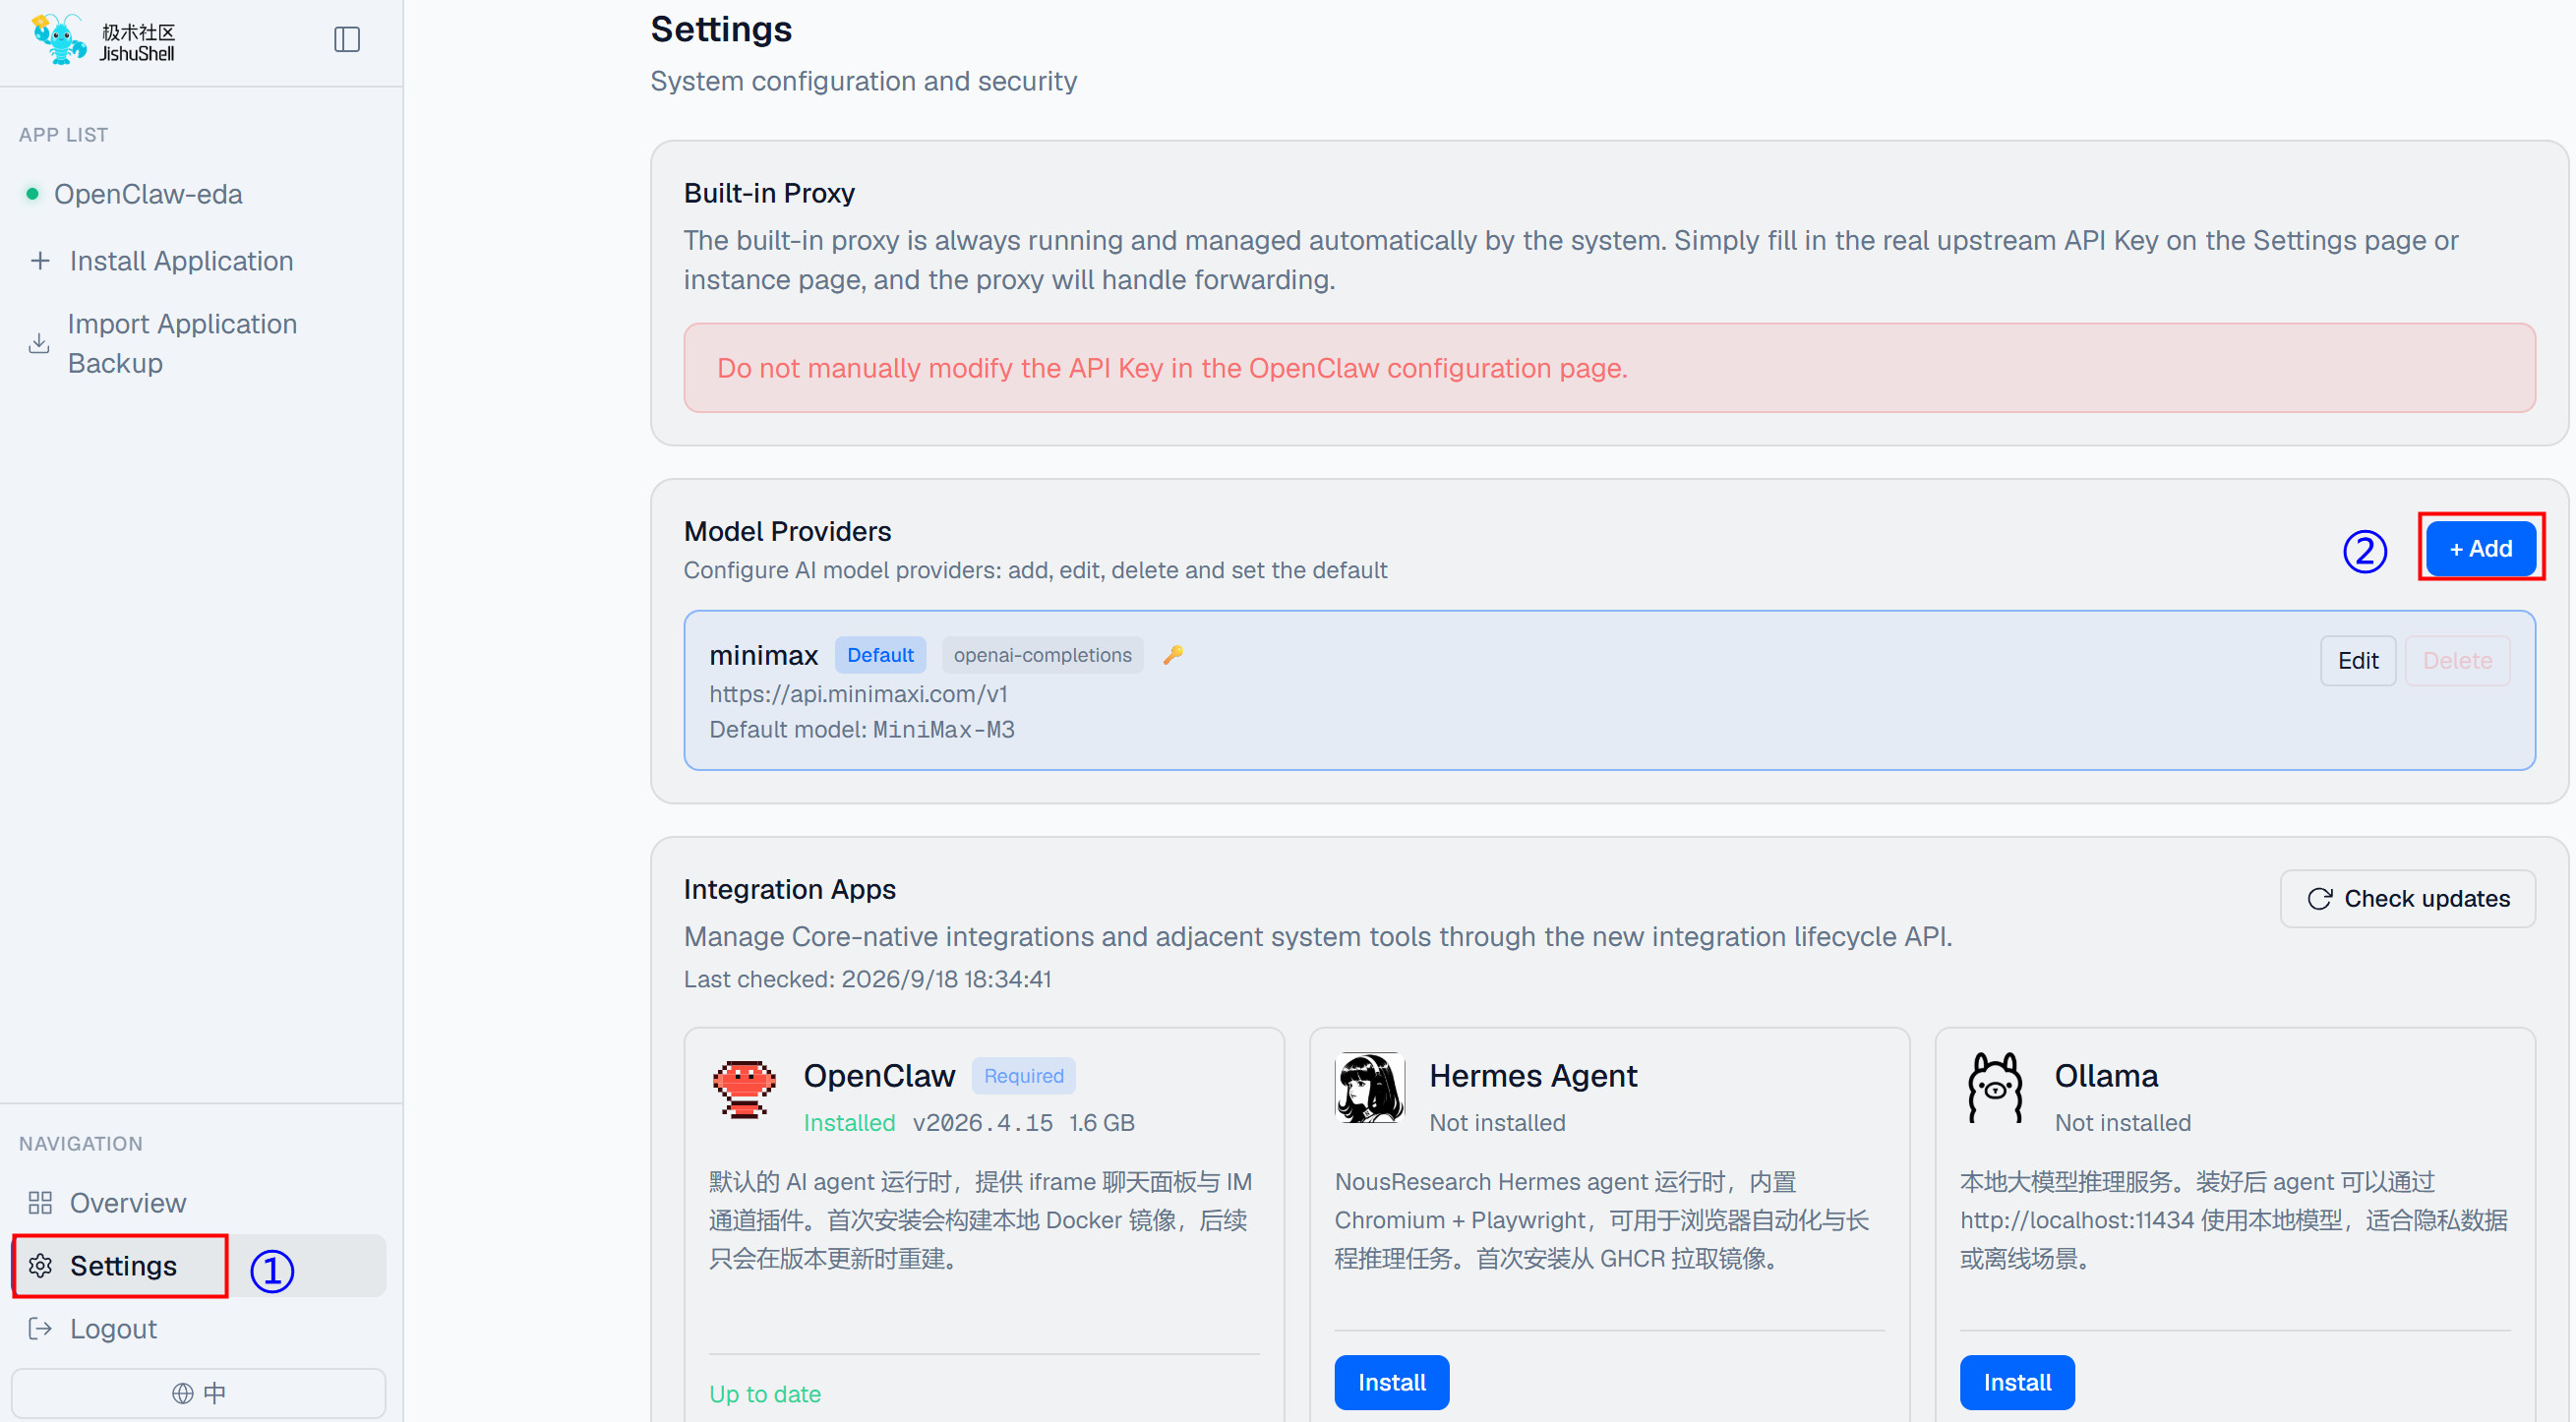Select Settings in navigation
Screen dimensions: 2576x1422
pos(201,1265)
